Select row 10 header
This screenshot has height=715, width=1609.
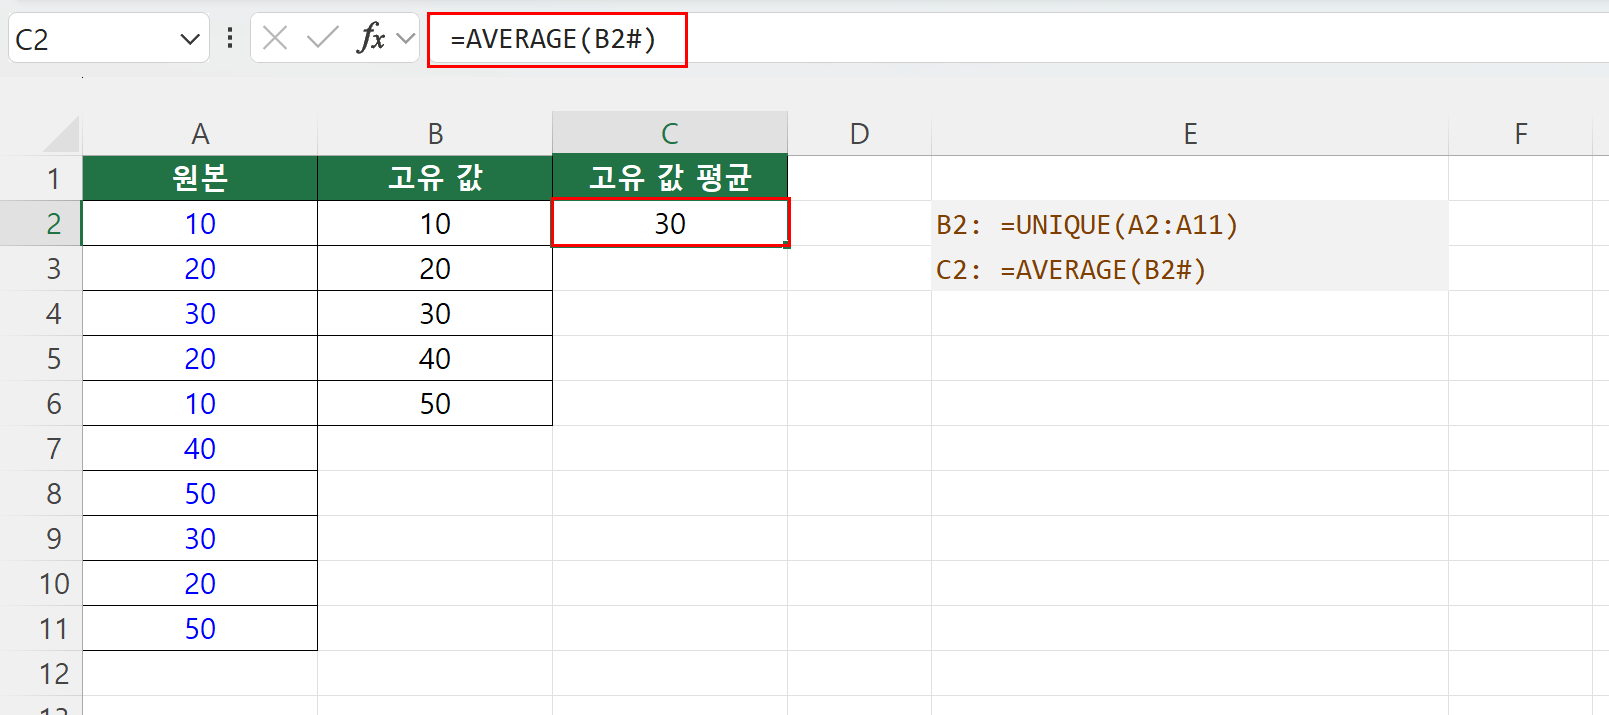coord(41,584)
